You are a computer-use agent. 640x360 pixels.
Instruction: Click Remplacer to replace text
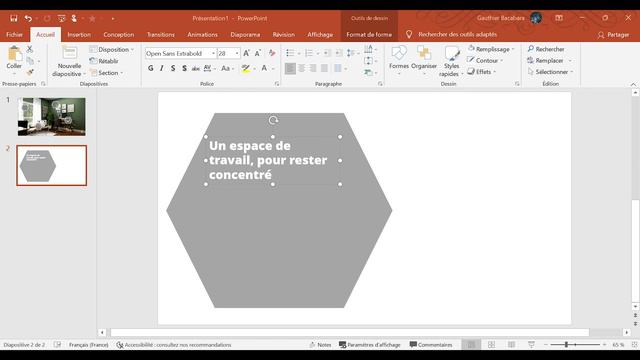tap(549, 60)
